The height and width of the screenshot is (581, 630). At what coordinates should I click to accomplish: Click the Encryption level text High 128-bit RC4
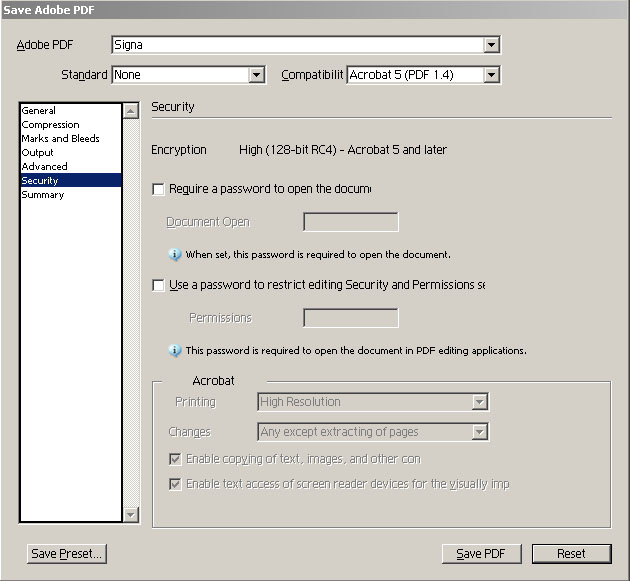343,150
